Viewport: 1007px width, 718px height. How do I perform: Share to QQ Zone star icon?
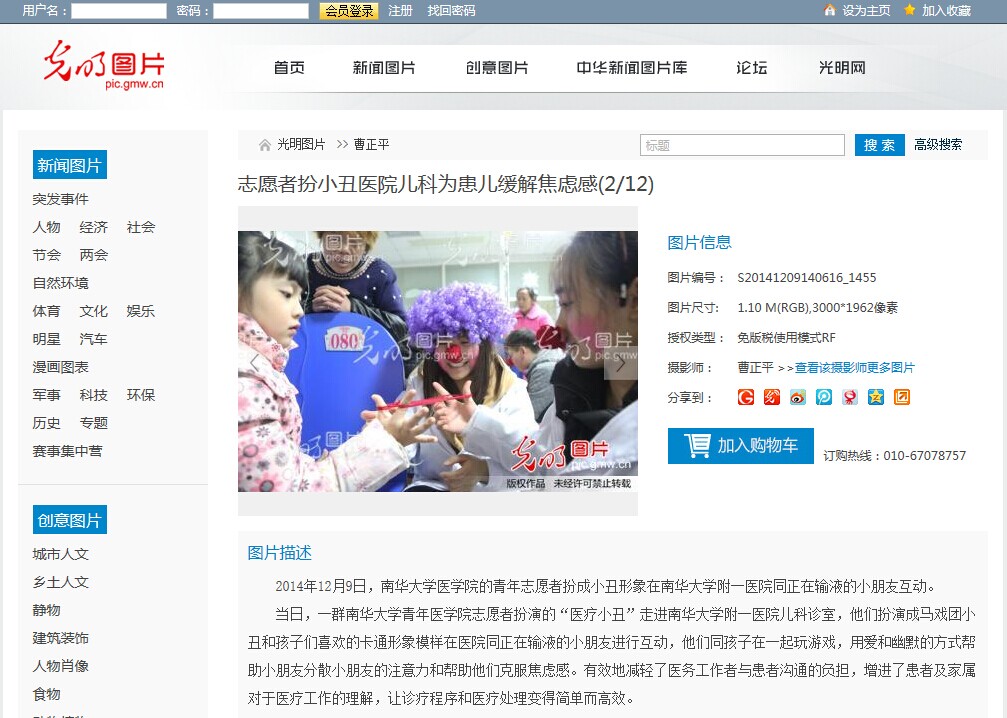pyautogui.click(x=876, y=398)
